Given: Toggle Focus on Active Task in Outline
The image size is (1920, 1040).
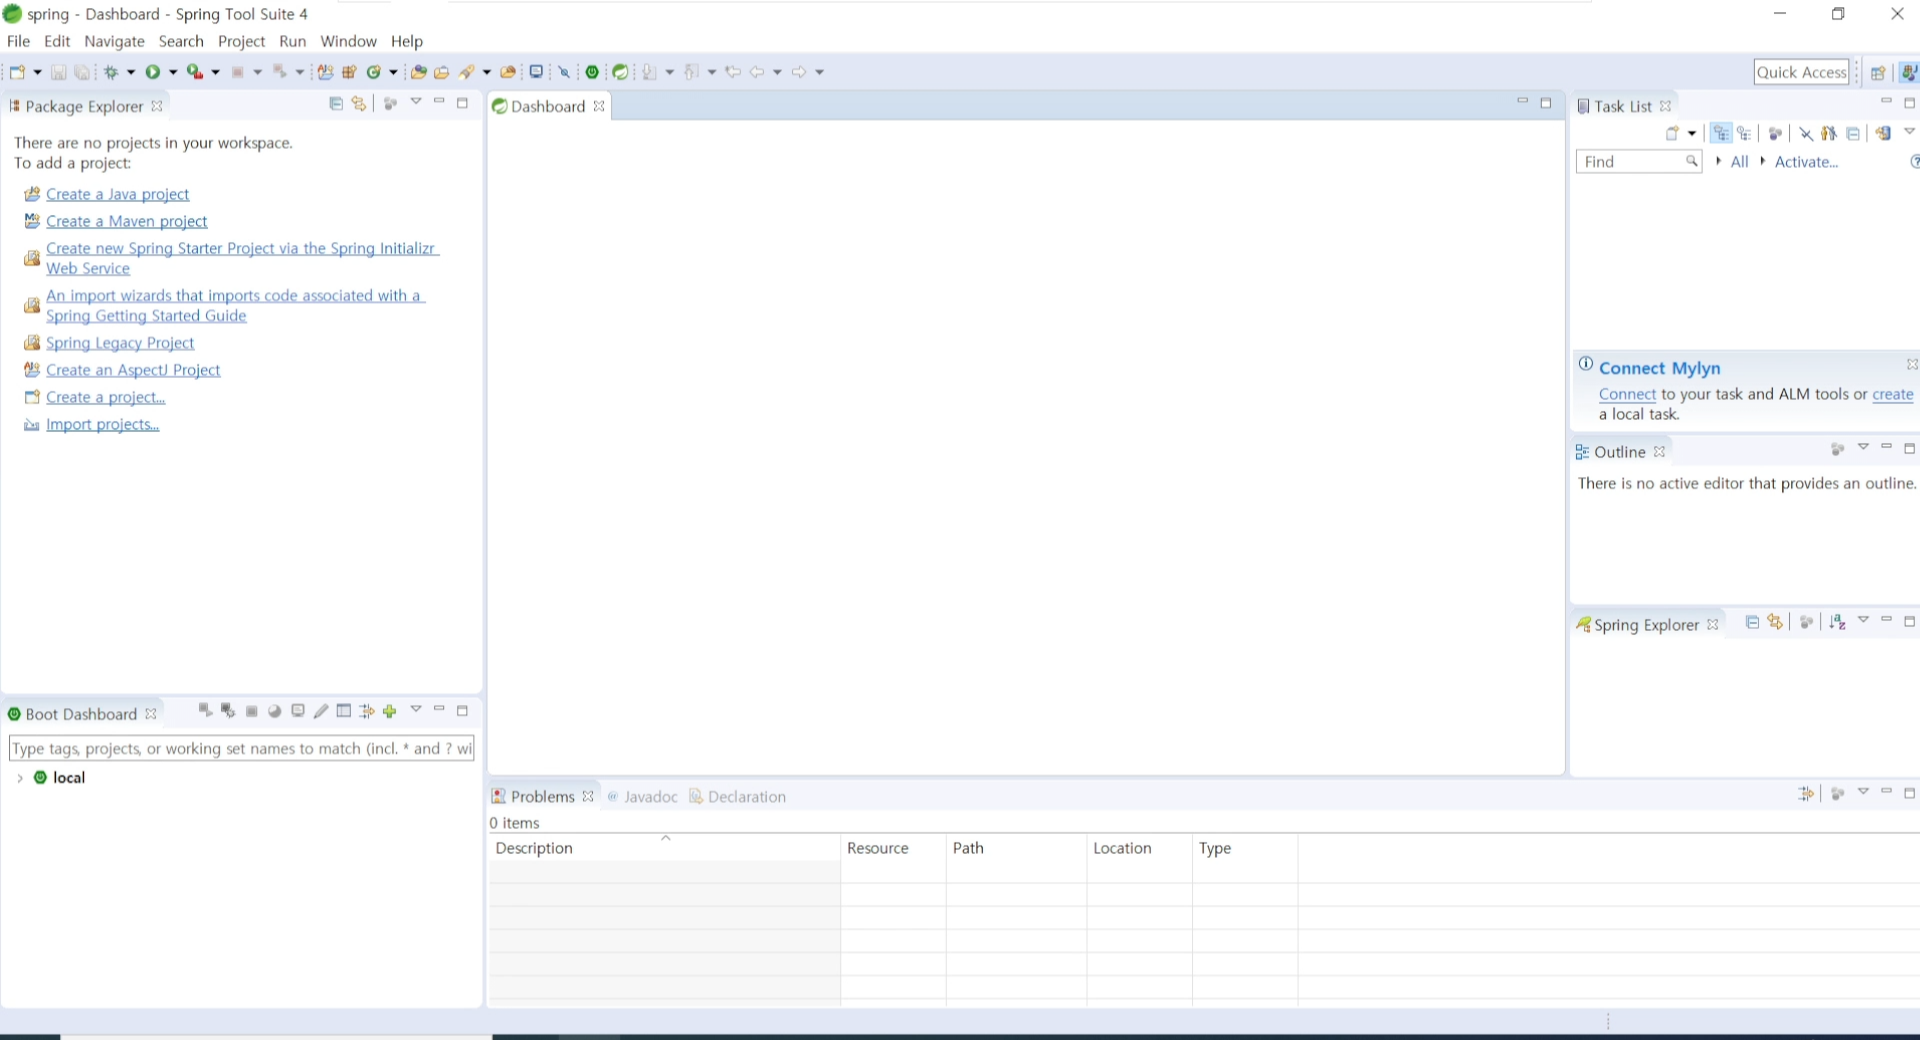Looking at the screenshot, I should pos(1837,449).
